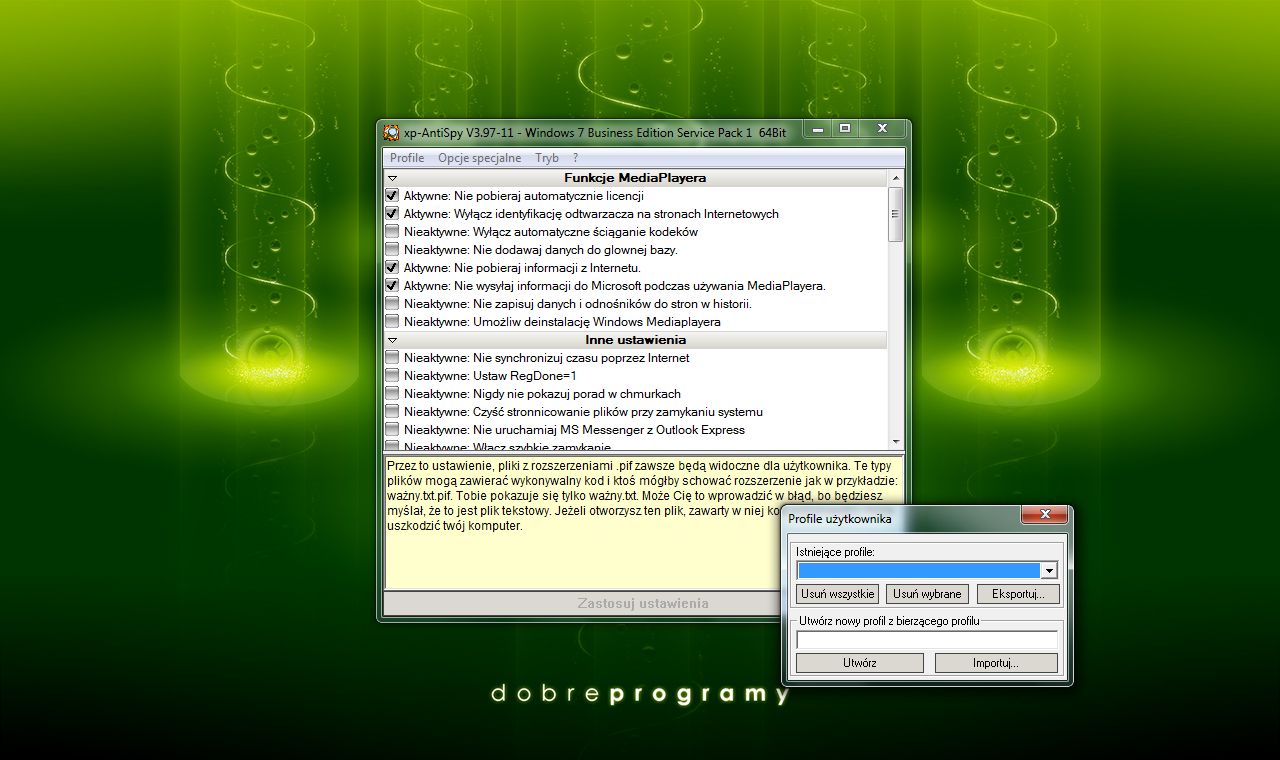Open the Istniejące profile dropdown
This screenshot has width=1280, height=760.
point(1049,570)
